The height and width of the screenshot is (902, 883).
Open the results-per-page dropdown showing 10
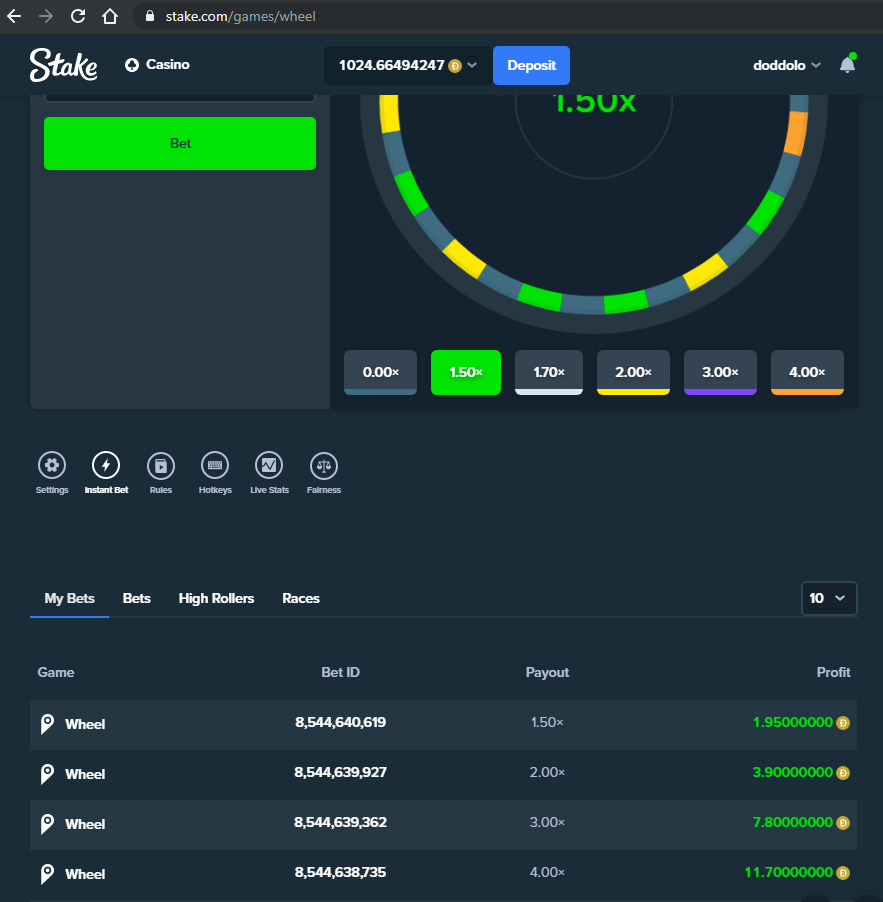(829, 598)
